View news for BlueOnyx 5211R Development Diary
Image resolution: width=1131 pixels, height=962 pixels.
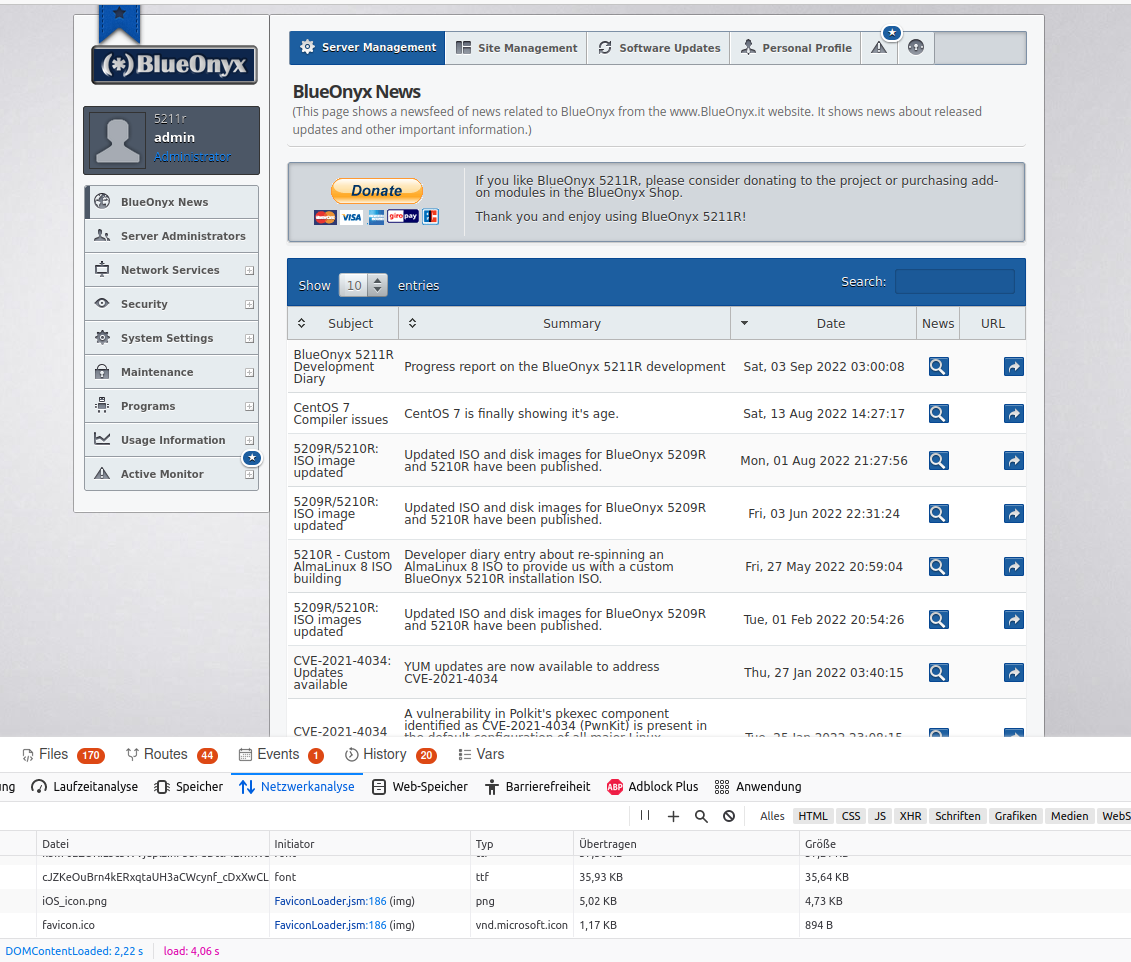[938, 367]
